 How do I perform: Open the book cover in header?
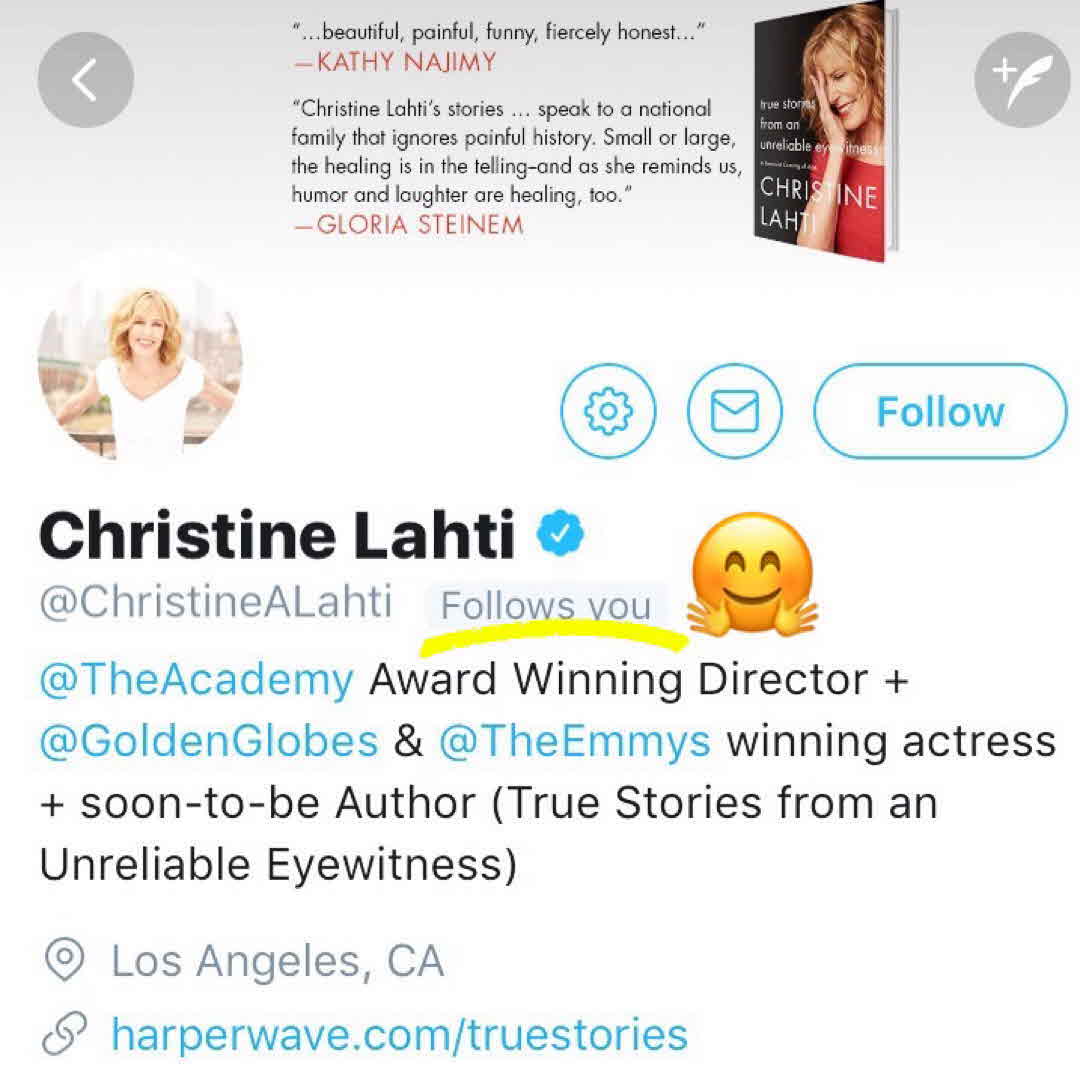click(x=824, y=132)
